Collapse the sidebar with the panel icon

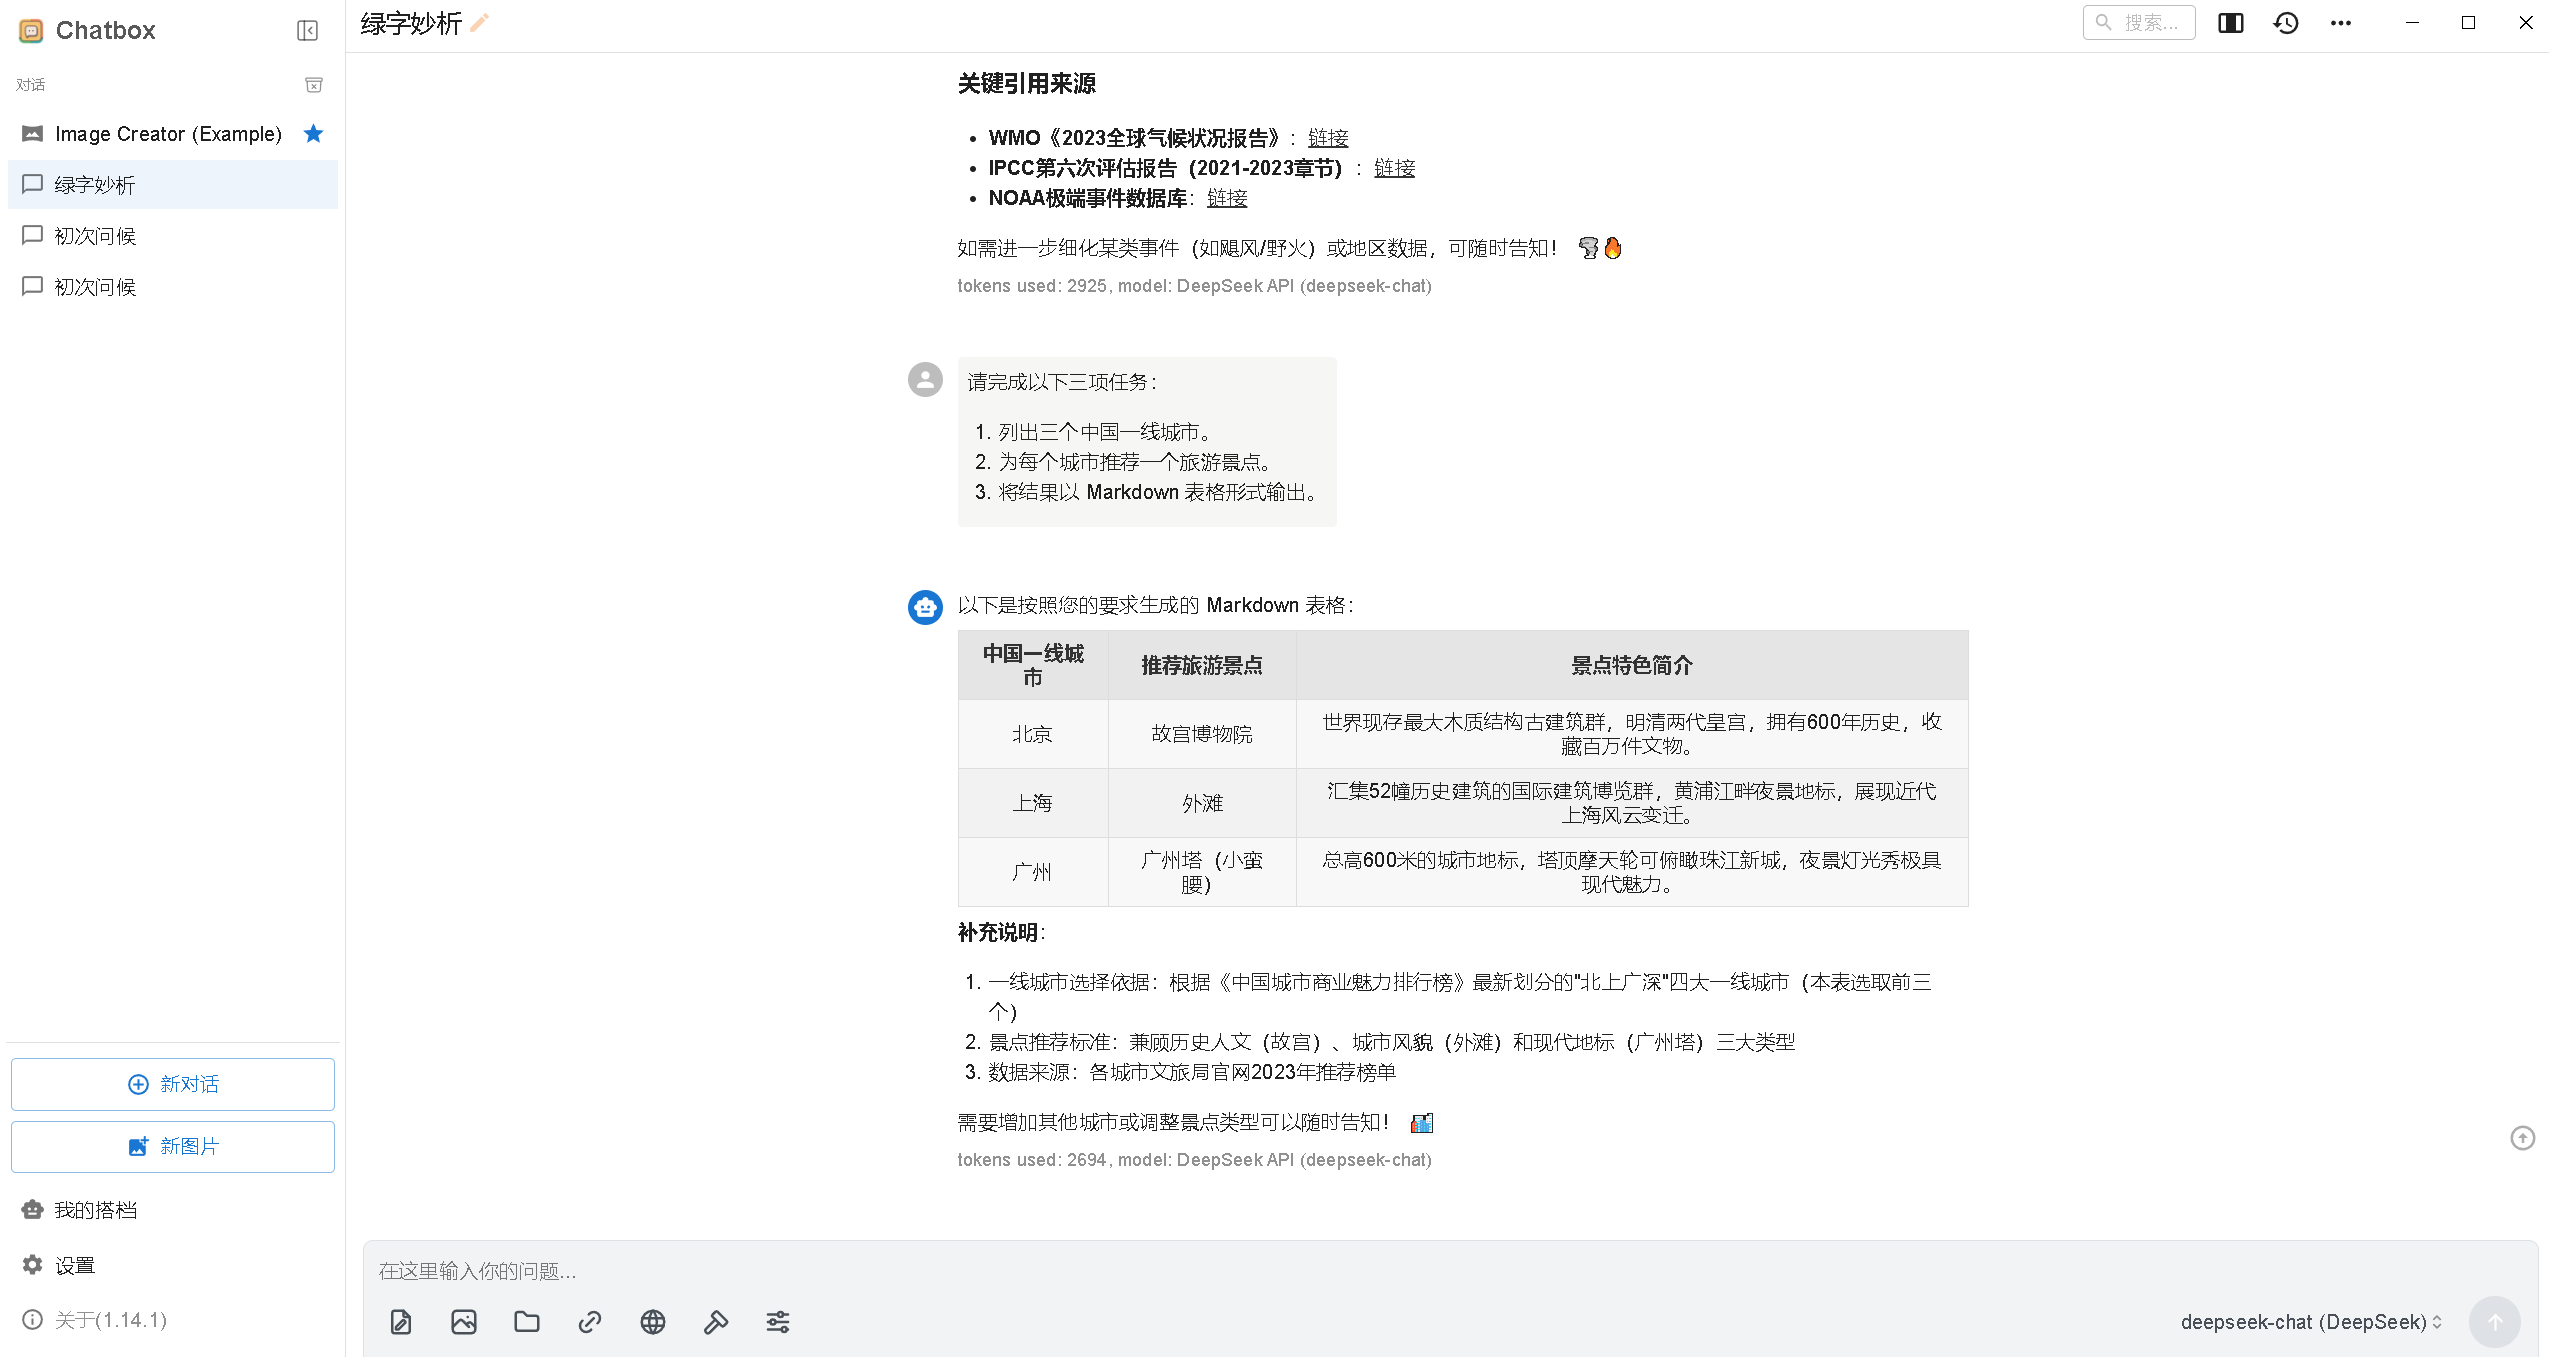(307, 31)
